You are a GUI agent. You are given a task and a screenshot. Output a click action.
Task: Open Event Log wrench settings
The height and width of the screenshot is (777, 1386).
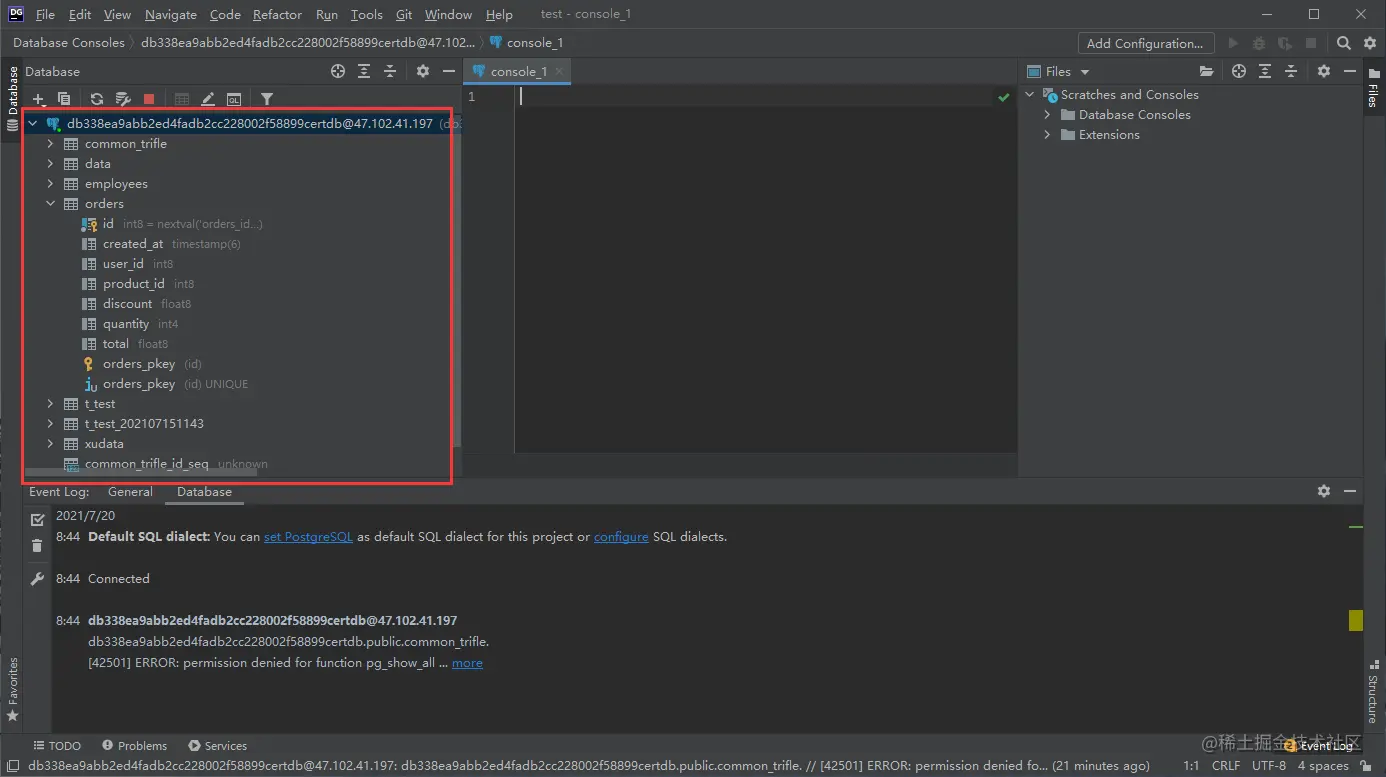point(37,579)
